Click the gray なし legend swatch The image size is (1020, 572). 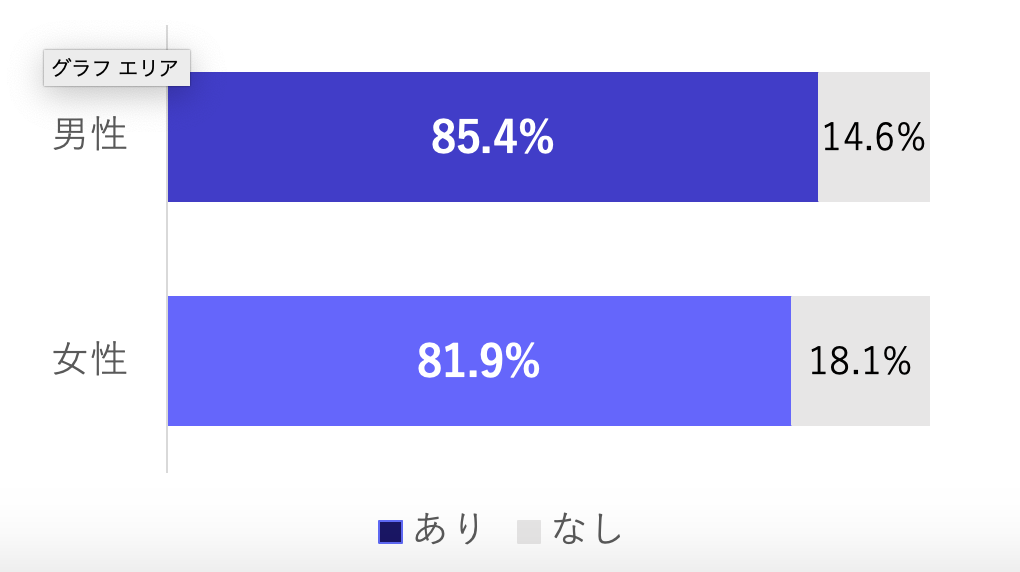529,532
